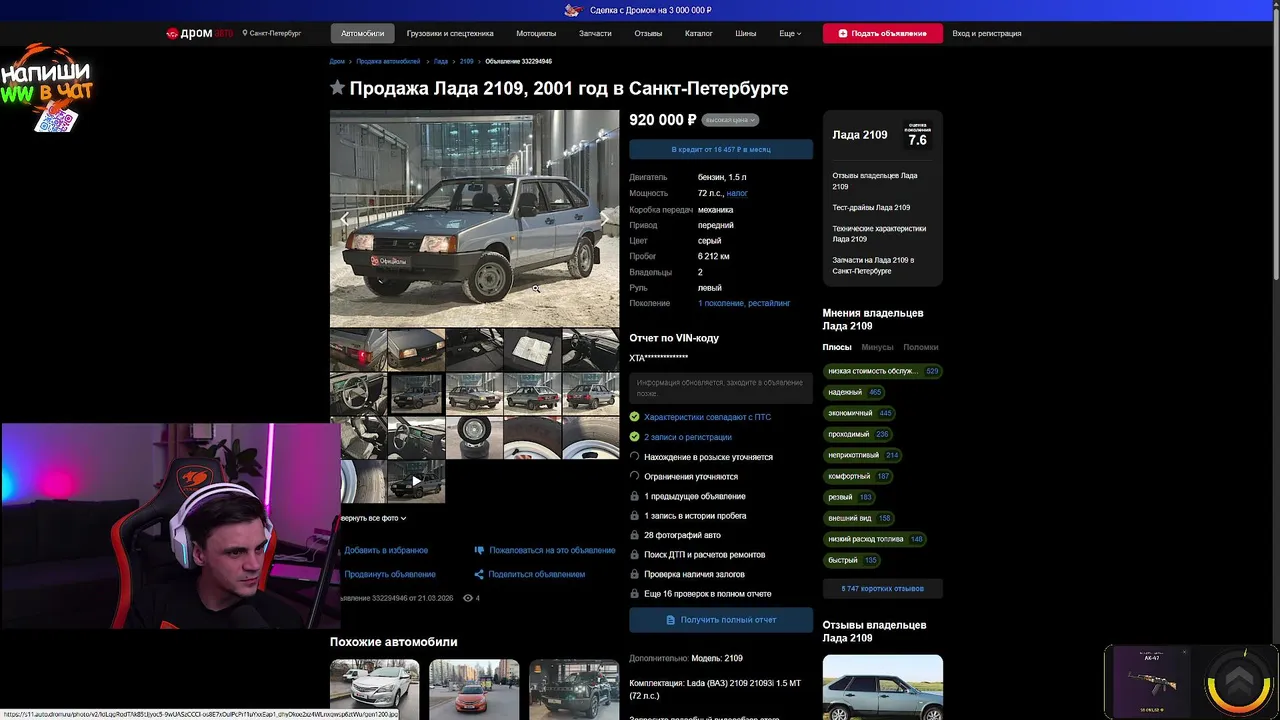Click green check beside Характеристики совпадают с ПТС

point(634,417)
